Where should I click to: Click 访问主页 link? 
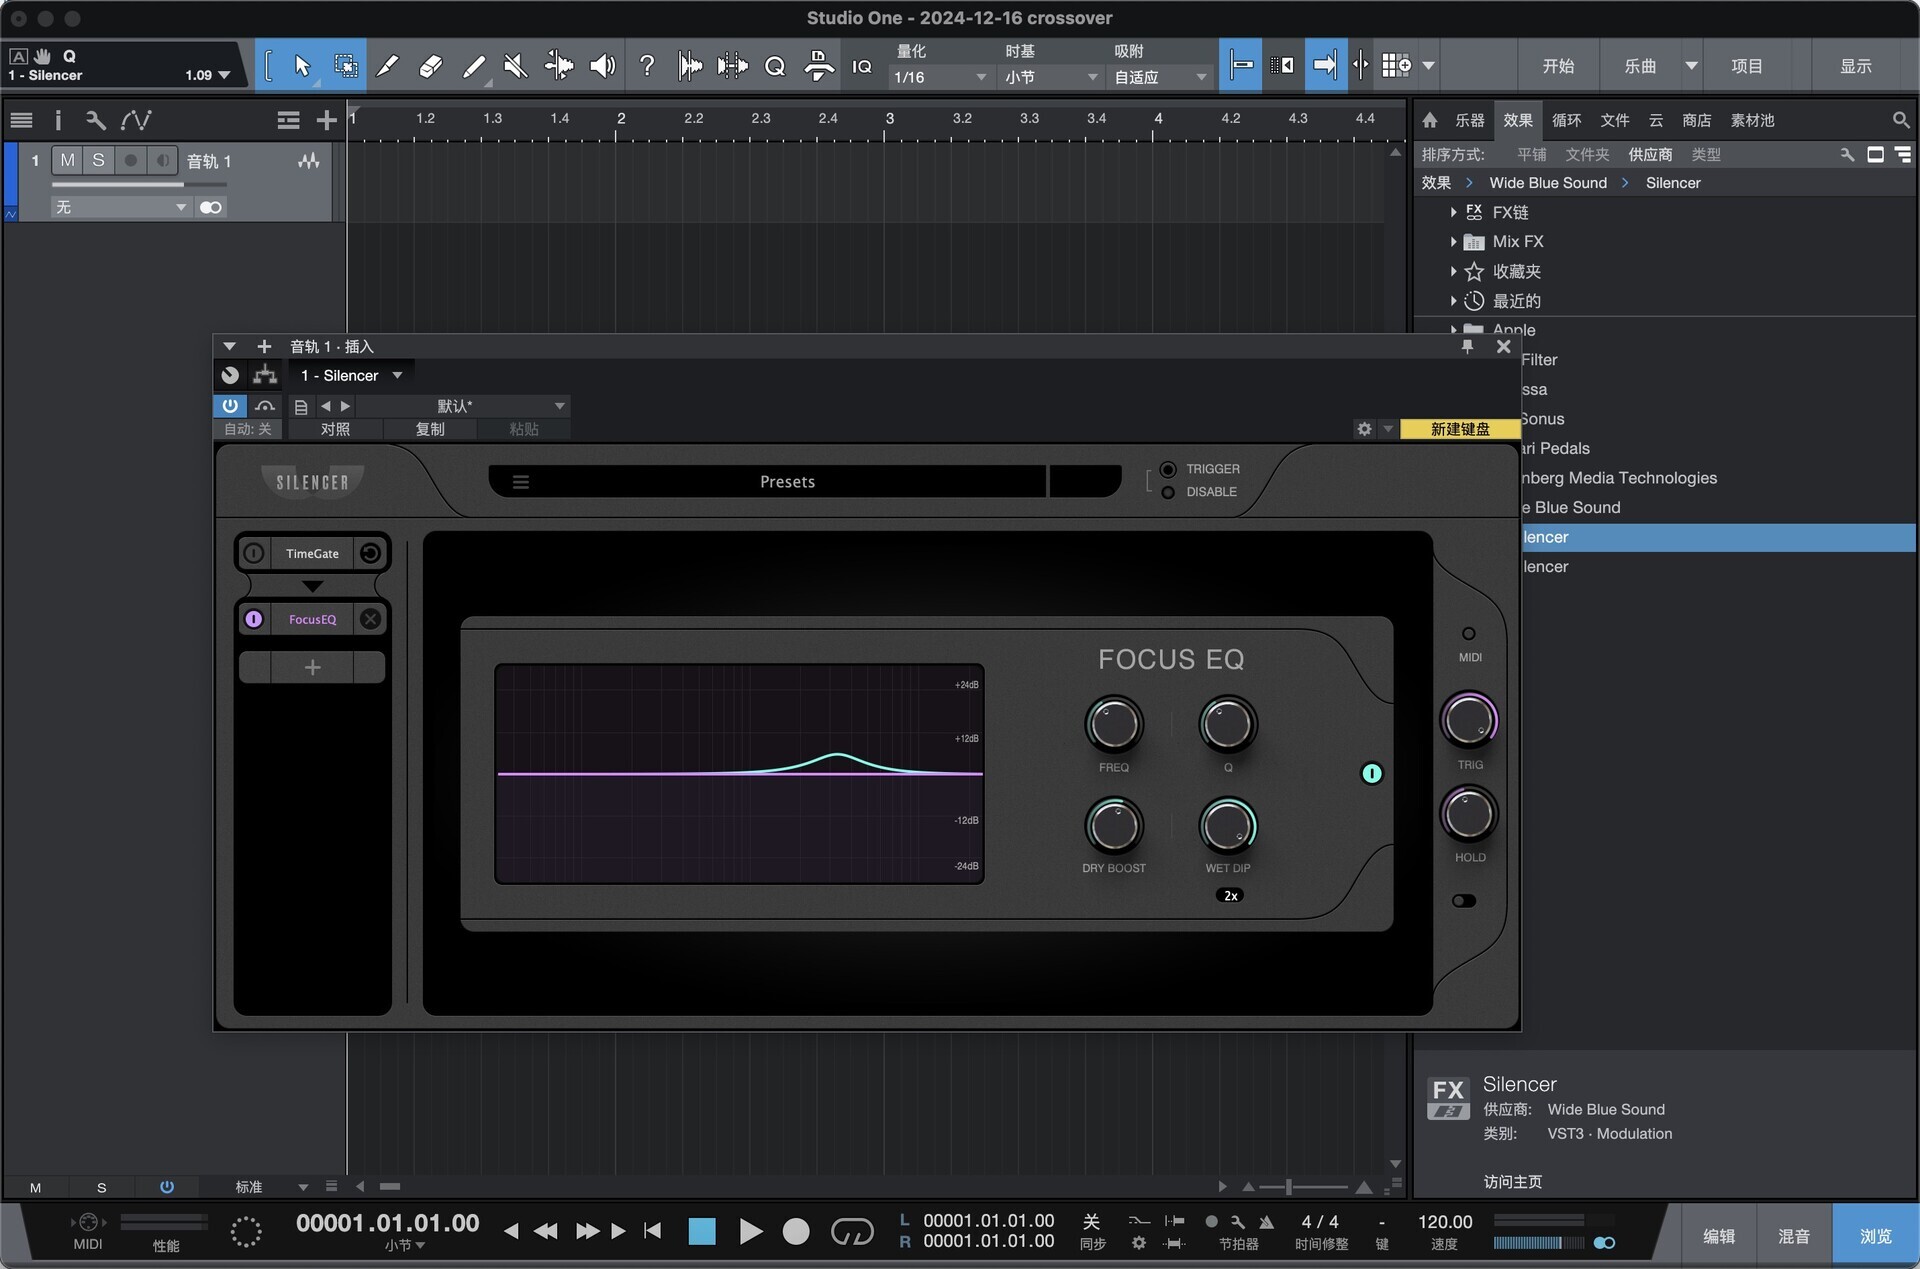[x=1512, y=1182]
